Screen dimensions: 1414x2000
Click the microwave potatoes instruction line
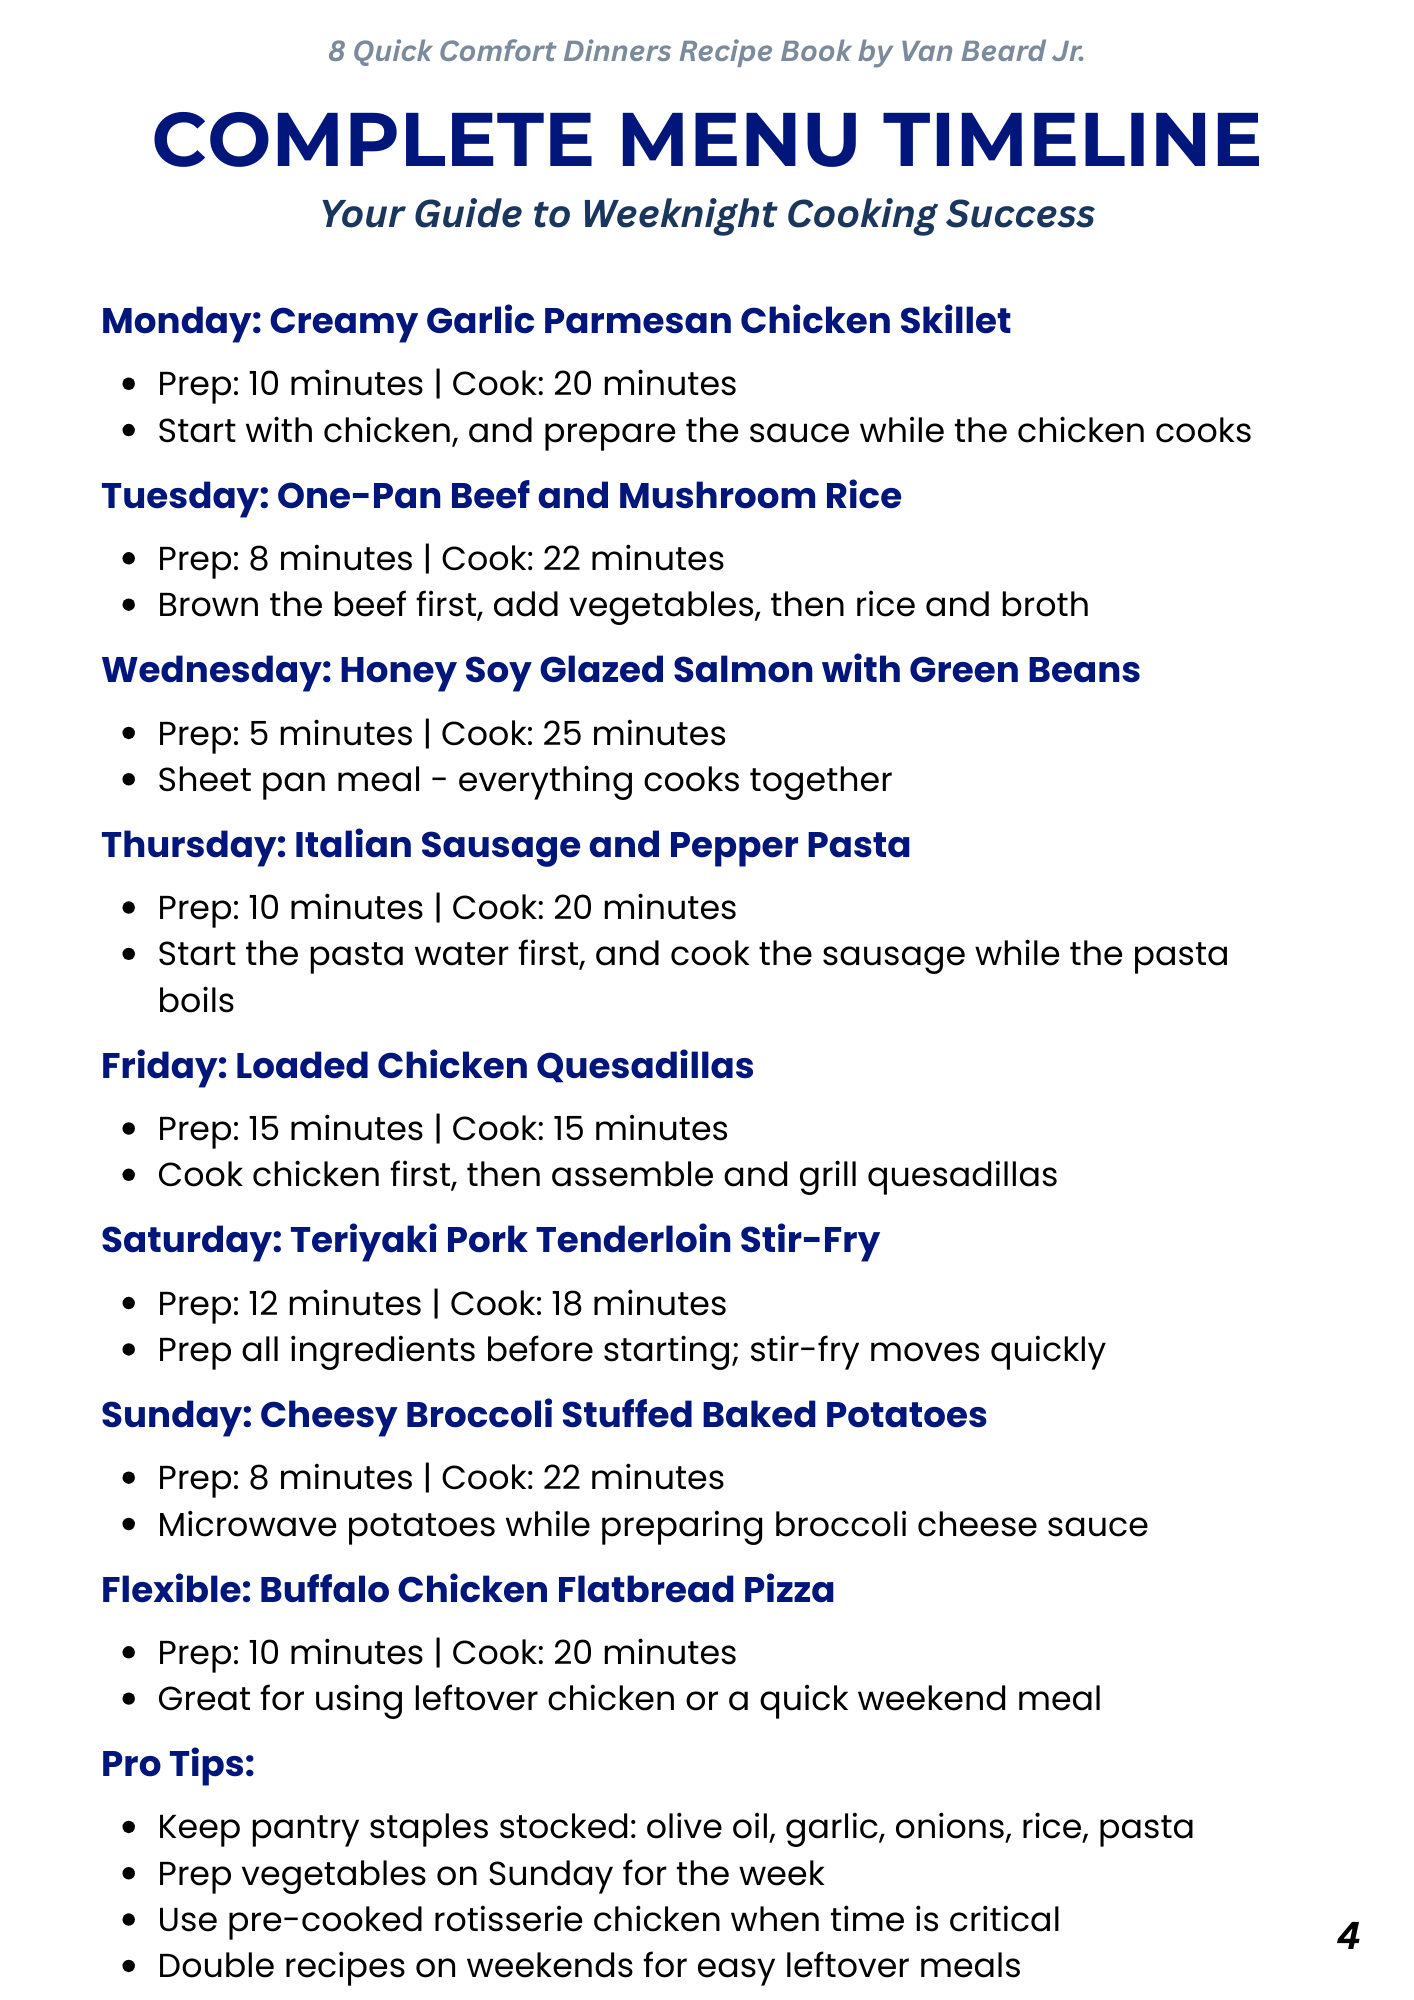652,1525
